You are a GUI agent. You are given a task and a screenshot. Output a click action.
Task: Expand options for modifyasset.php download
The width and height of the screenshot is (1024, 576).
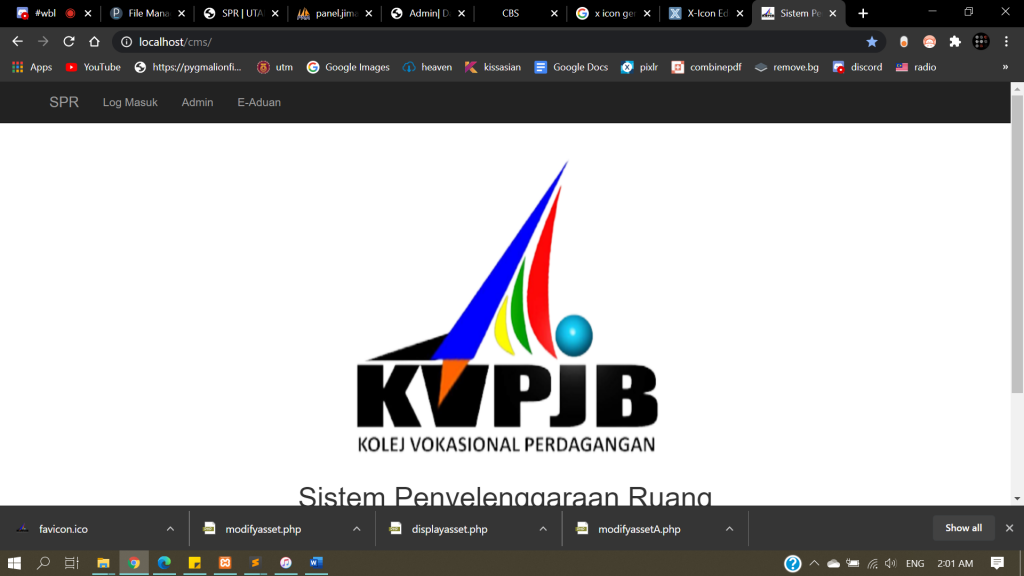coord(357,529)
